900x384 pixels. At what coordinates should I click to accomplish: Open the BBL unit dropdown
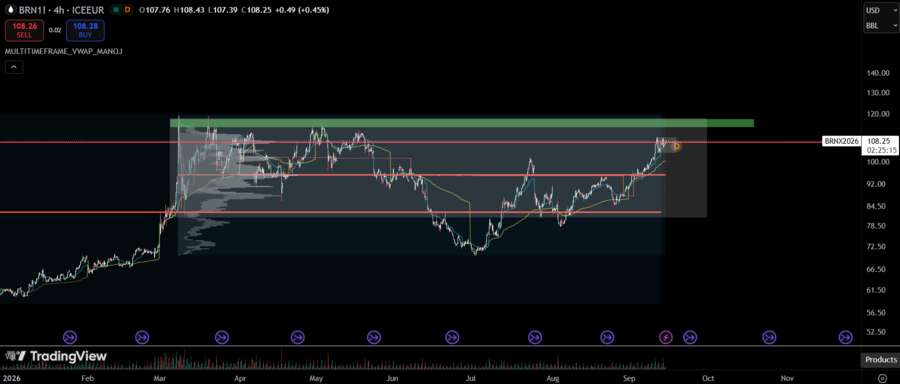pyautogui.click(x=882, y=25)
